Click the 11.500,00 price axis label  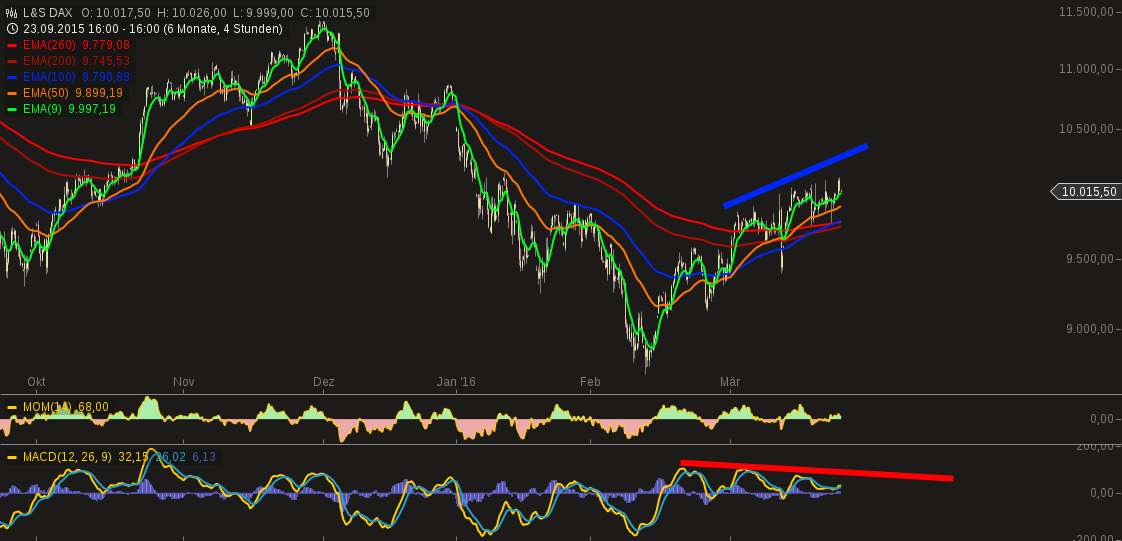point(1088,11)
